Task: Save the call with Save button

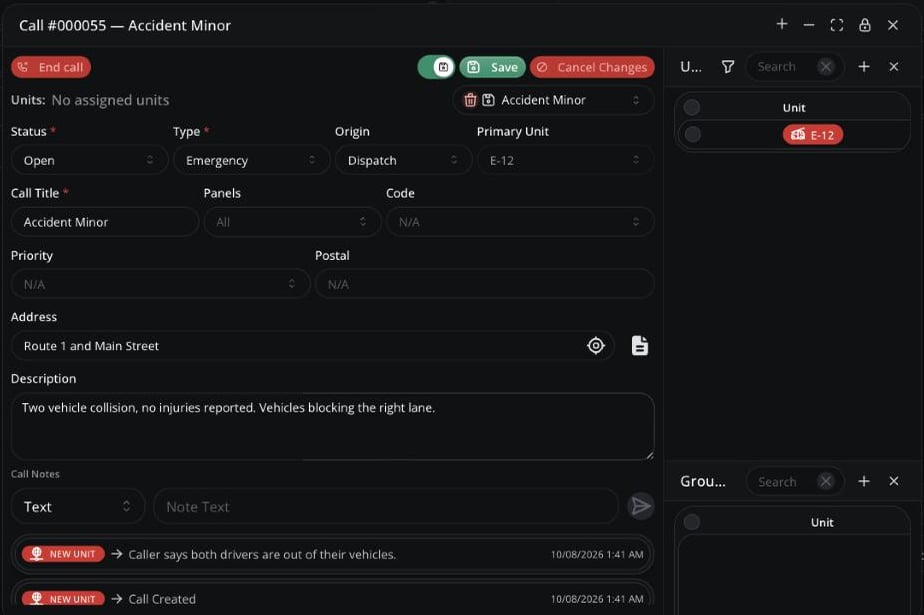Action: click(x=492, y=67)
